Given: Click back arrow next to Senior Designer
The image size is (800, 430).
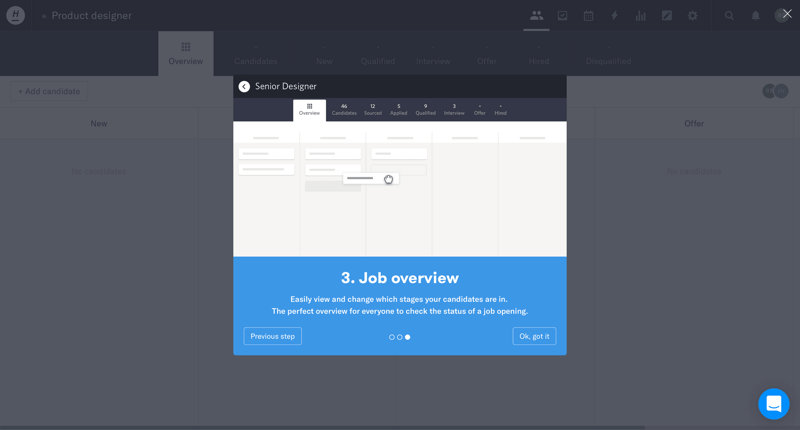Looking at the screenshot, I should coord(244,87).
